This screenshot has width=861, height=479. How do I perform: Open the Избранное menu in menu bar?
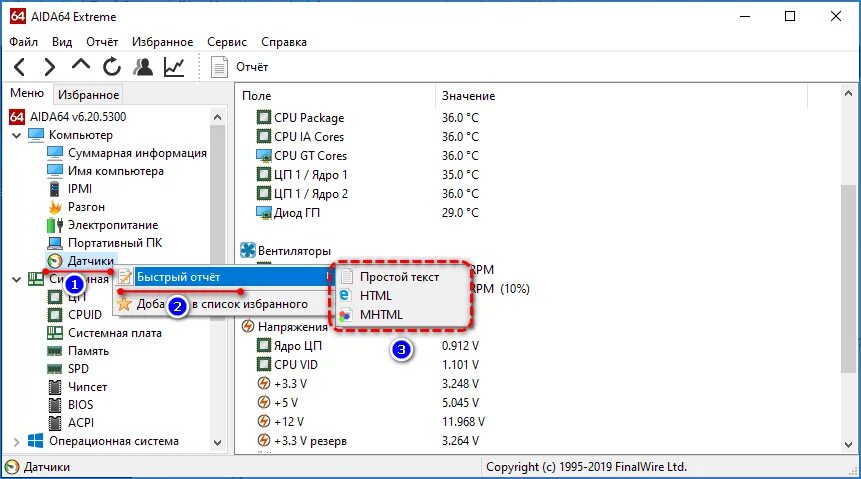(x=163, y=42)
